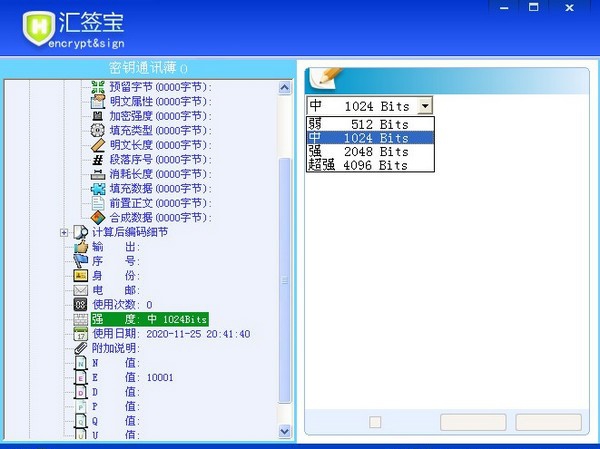Click the 输出 thumbs-up icon
This screenshot has height=449, width=600.
click(x=80, y=247)
